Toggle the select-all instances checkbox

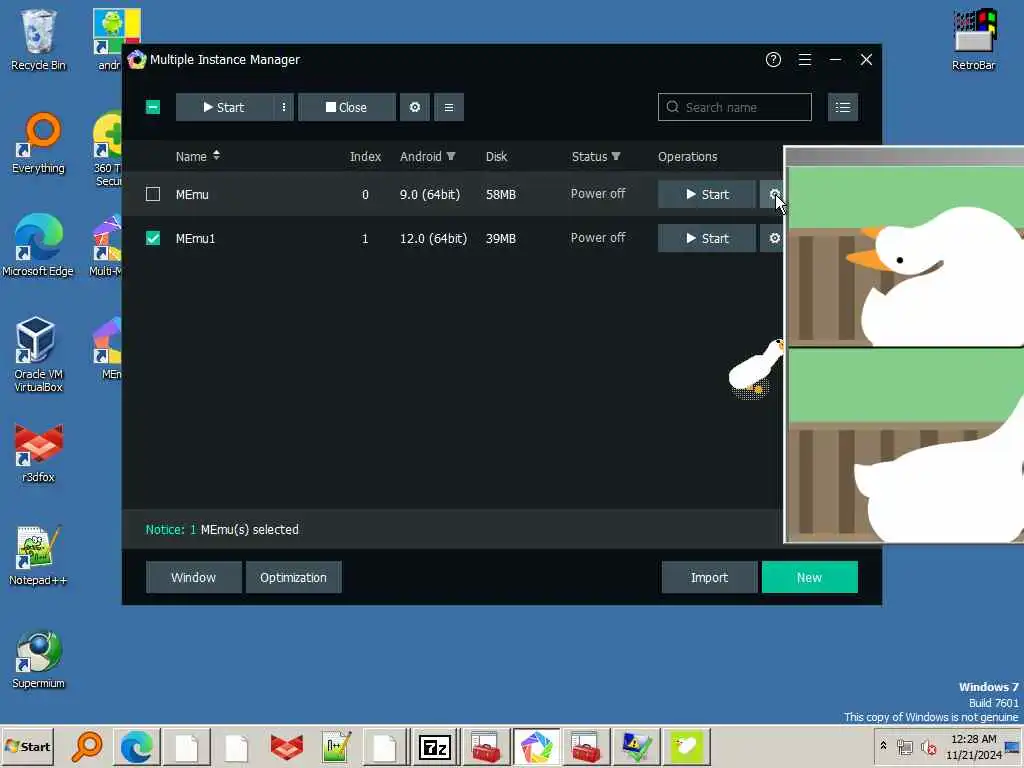[x=153, y=107]
